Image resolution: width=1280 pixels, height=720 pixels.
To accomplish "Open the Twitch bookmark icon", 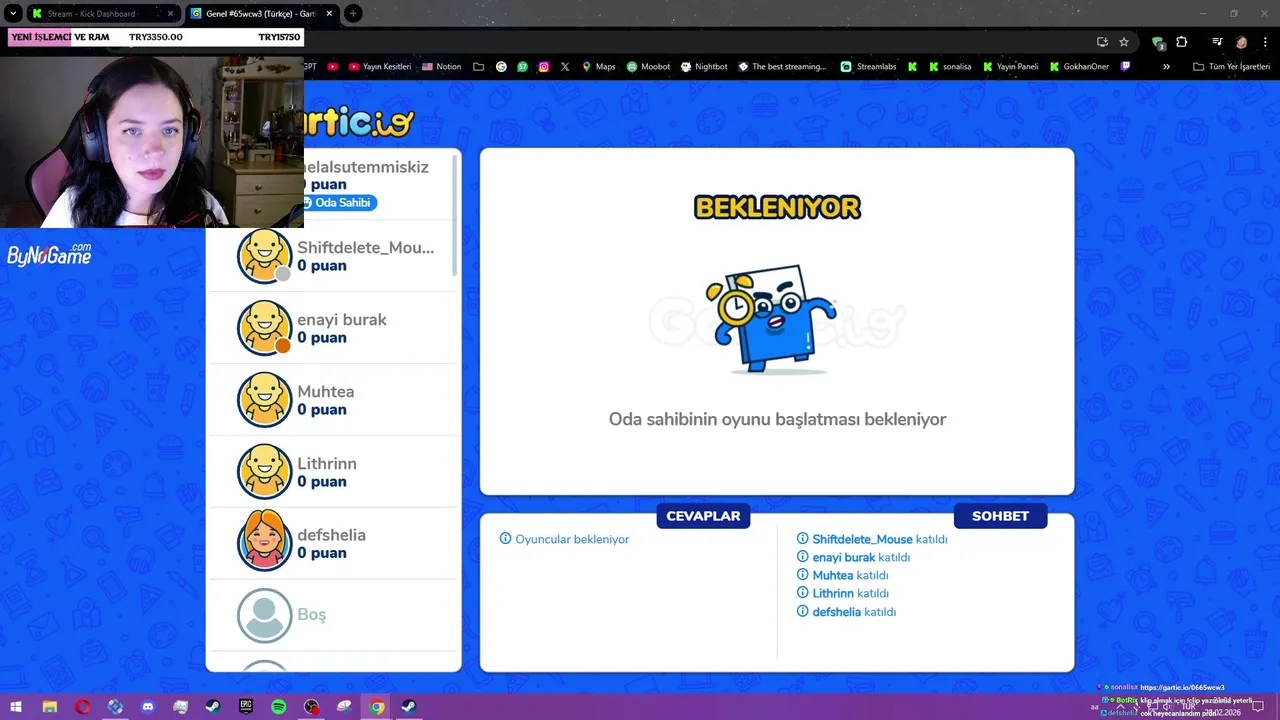I will 1126,67.
